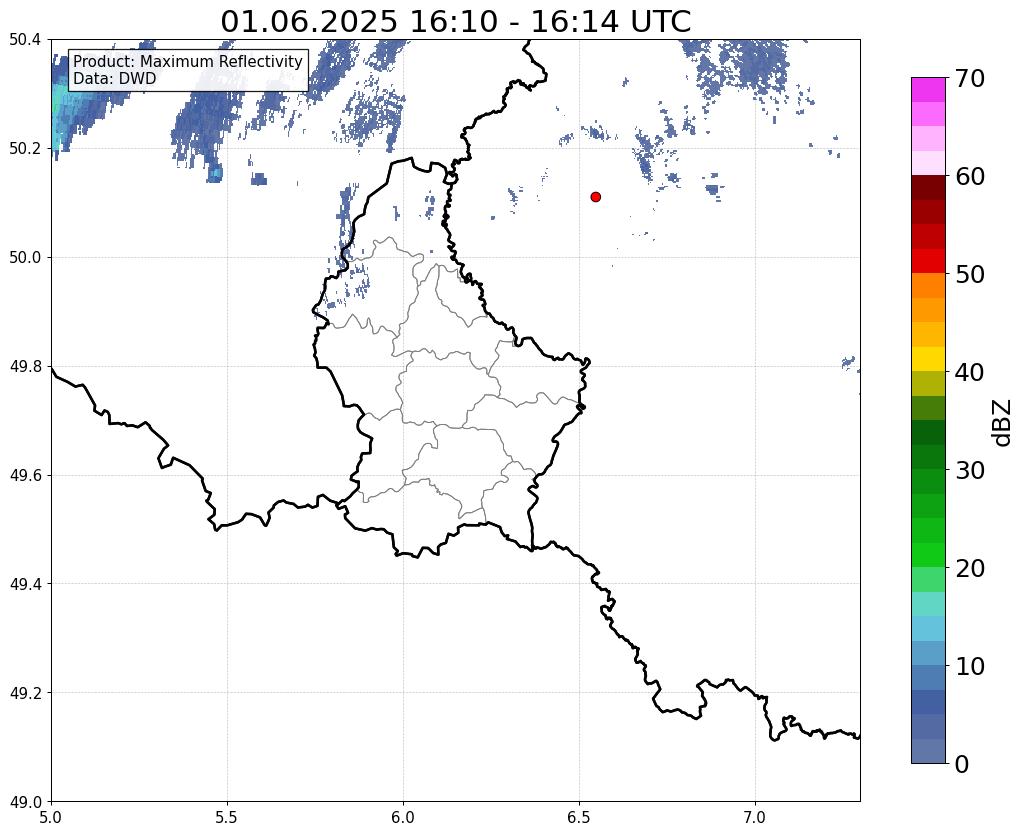1023x834 pixels.
Task: Click the x-axis longitude label 5.0
Action: click(x=51, y=817)
